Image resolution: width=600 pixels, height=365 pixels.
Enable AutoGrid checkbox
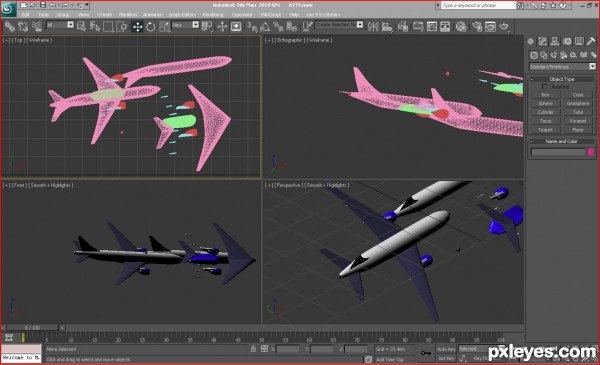coord(545,87)
